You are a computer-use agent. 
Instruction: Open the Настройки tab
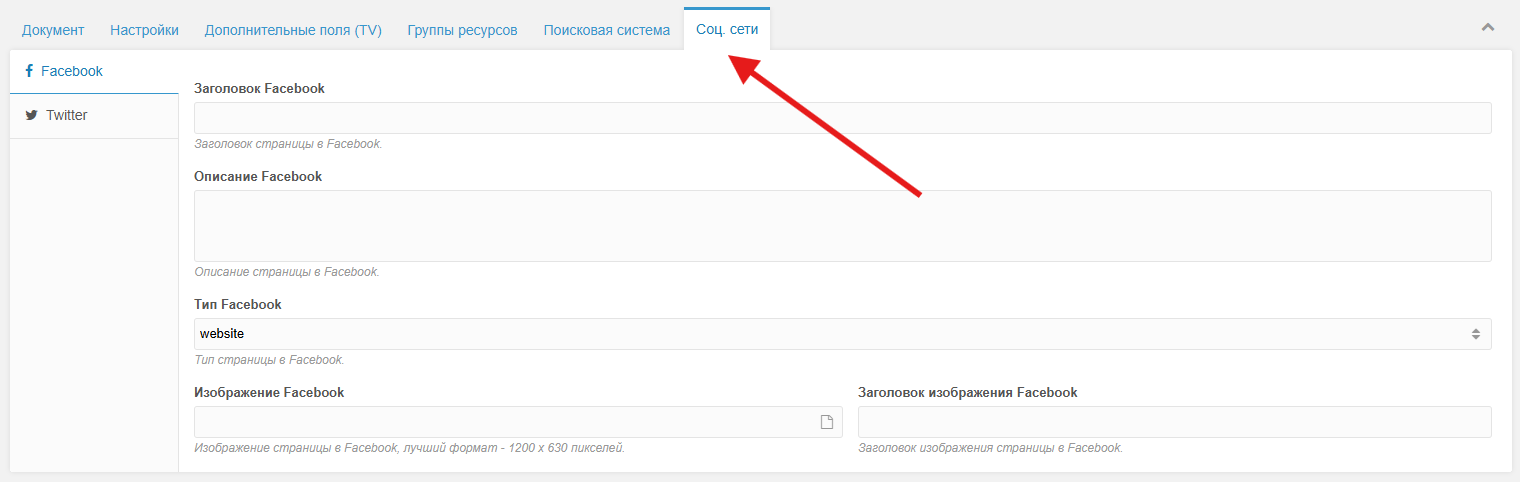click(144, 30)
